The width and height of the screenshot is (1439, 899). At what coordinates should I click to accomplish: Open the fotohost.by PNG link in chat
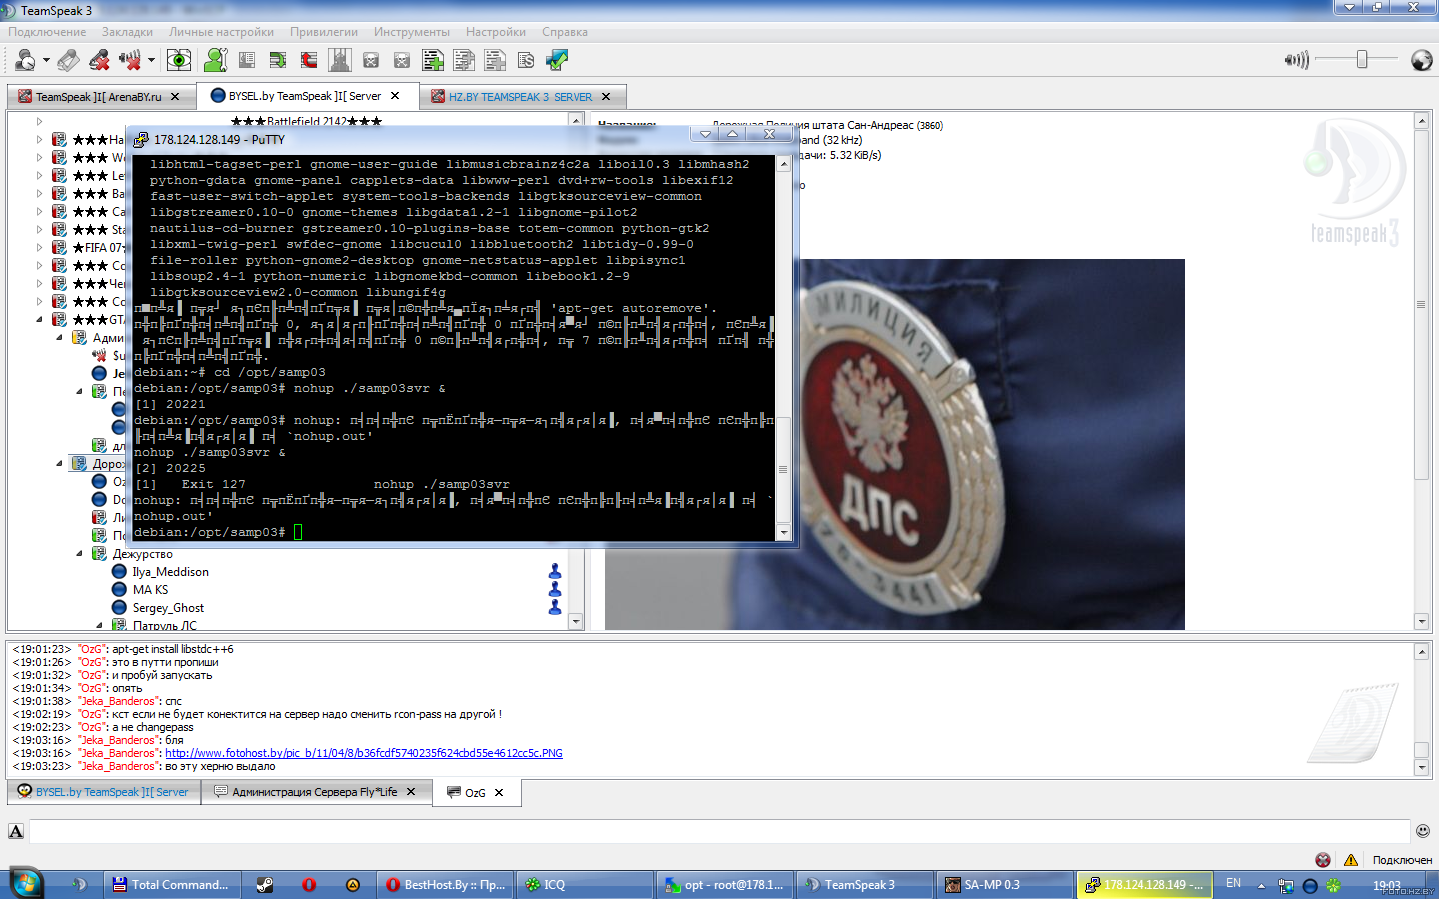(x=364, y=753)
